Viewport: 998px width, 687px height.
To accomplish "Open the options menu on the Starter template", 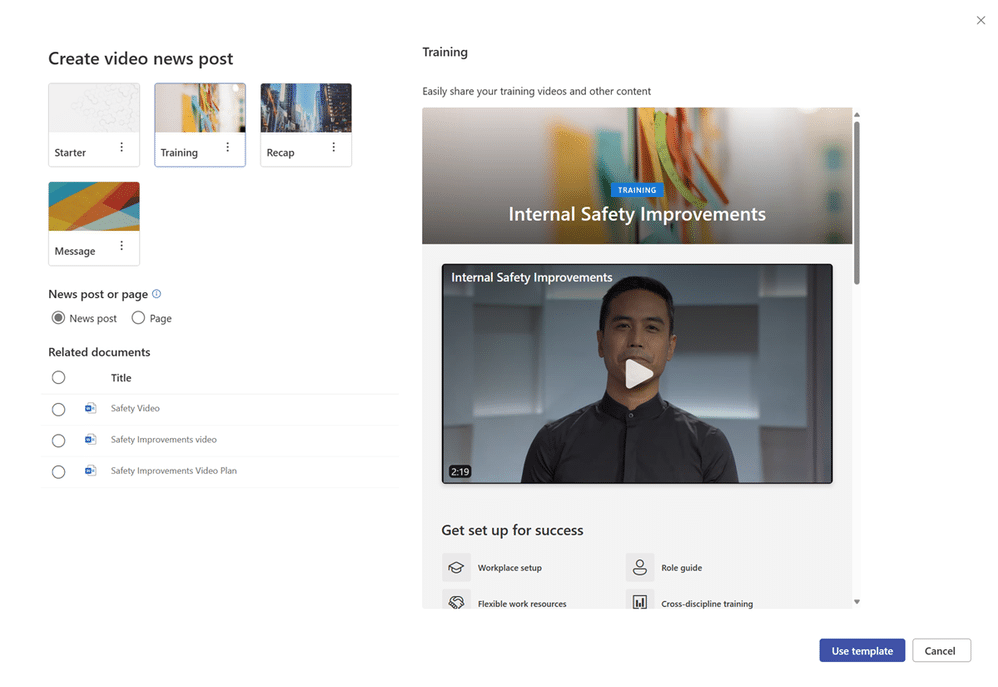I will (122, 147).
